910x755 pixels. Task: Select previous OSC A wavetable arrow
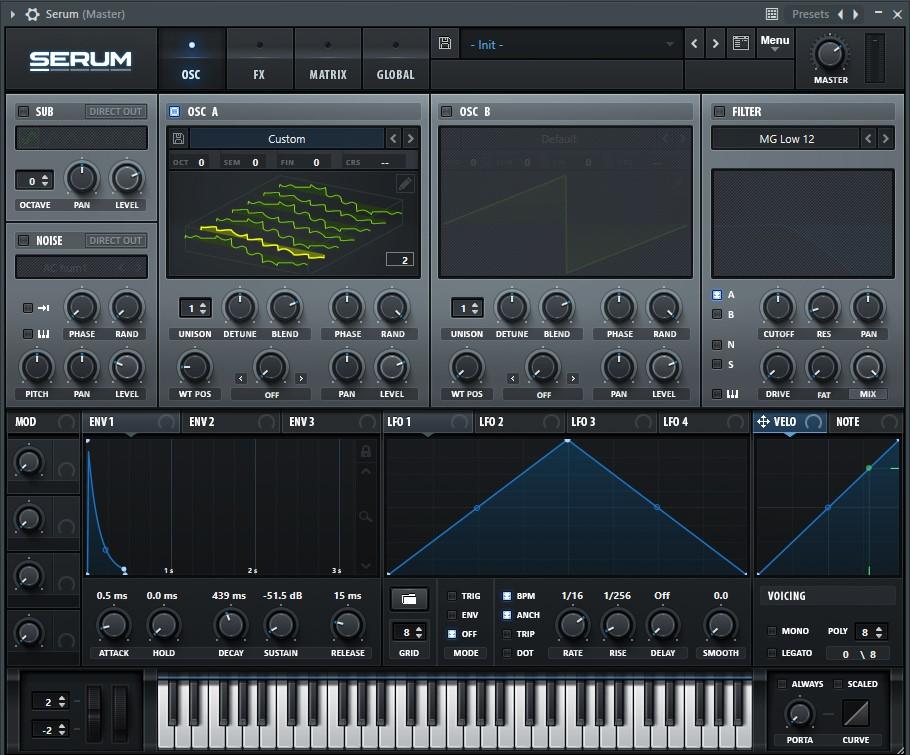[393, 138]
